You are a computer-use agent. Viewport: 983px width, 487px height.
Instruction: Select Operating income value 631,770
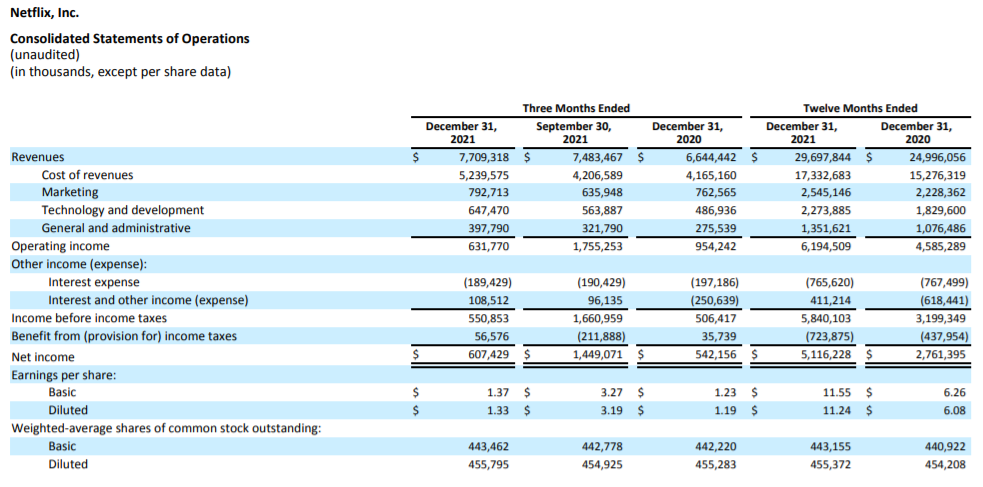click(489, 246)
